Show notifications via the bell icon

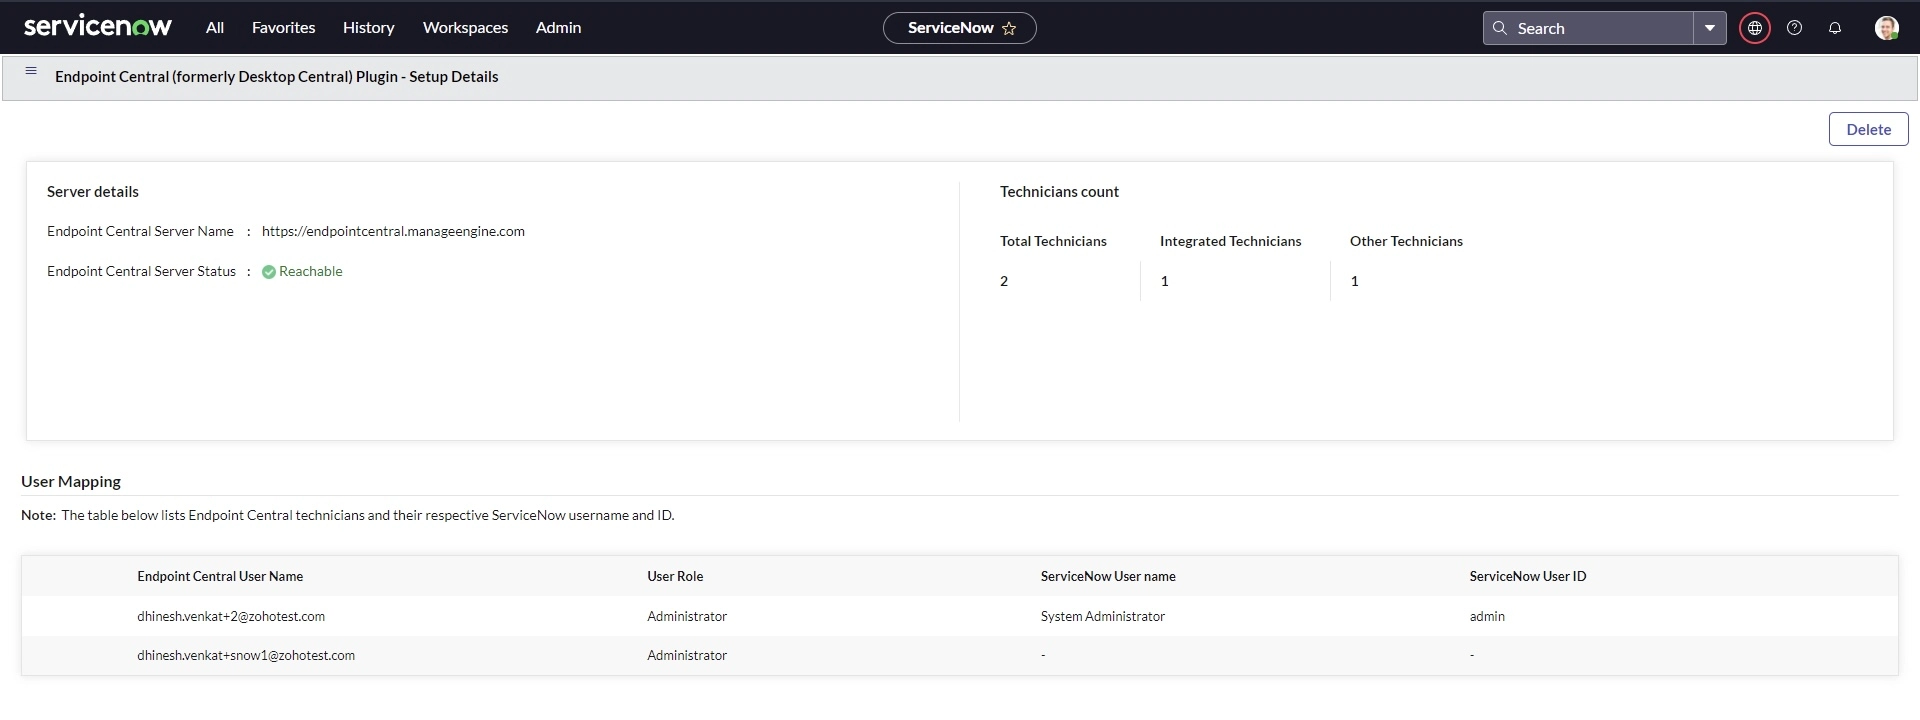click(x=1835, y=28)
